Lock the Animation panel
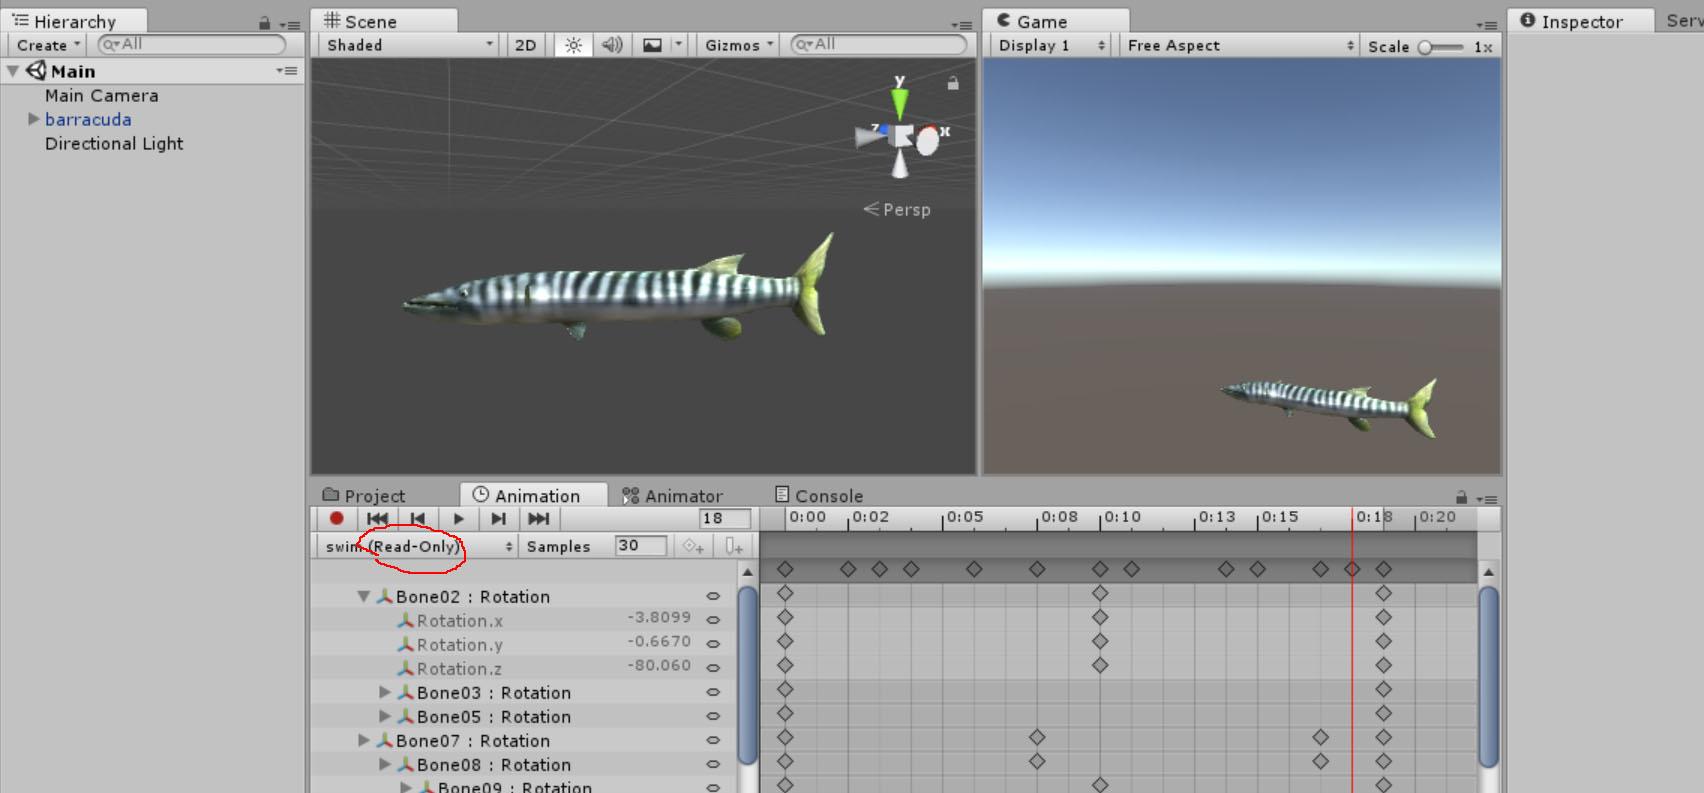This screenshot has width=1704, height=793. tap(1462, 497)
